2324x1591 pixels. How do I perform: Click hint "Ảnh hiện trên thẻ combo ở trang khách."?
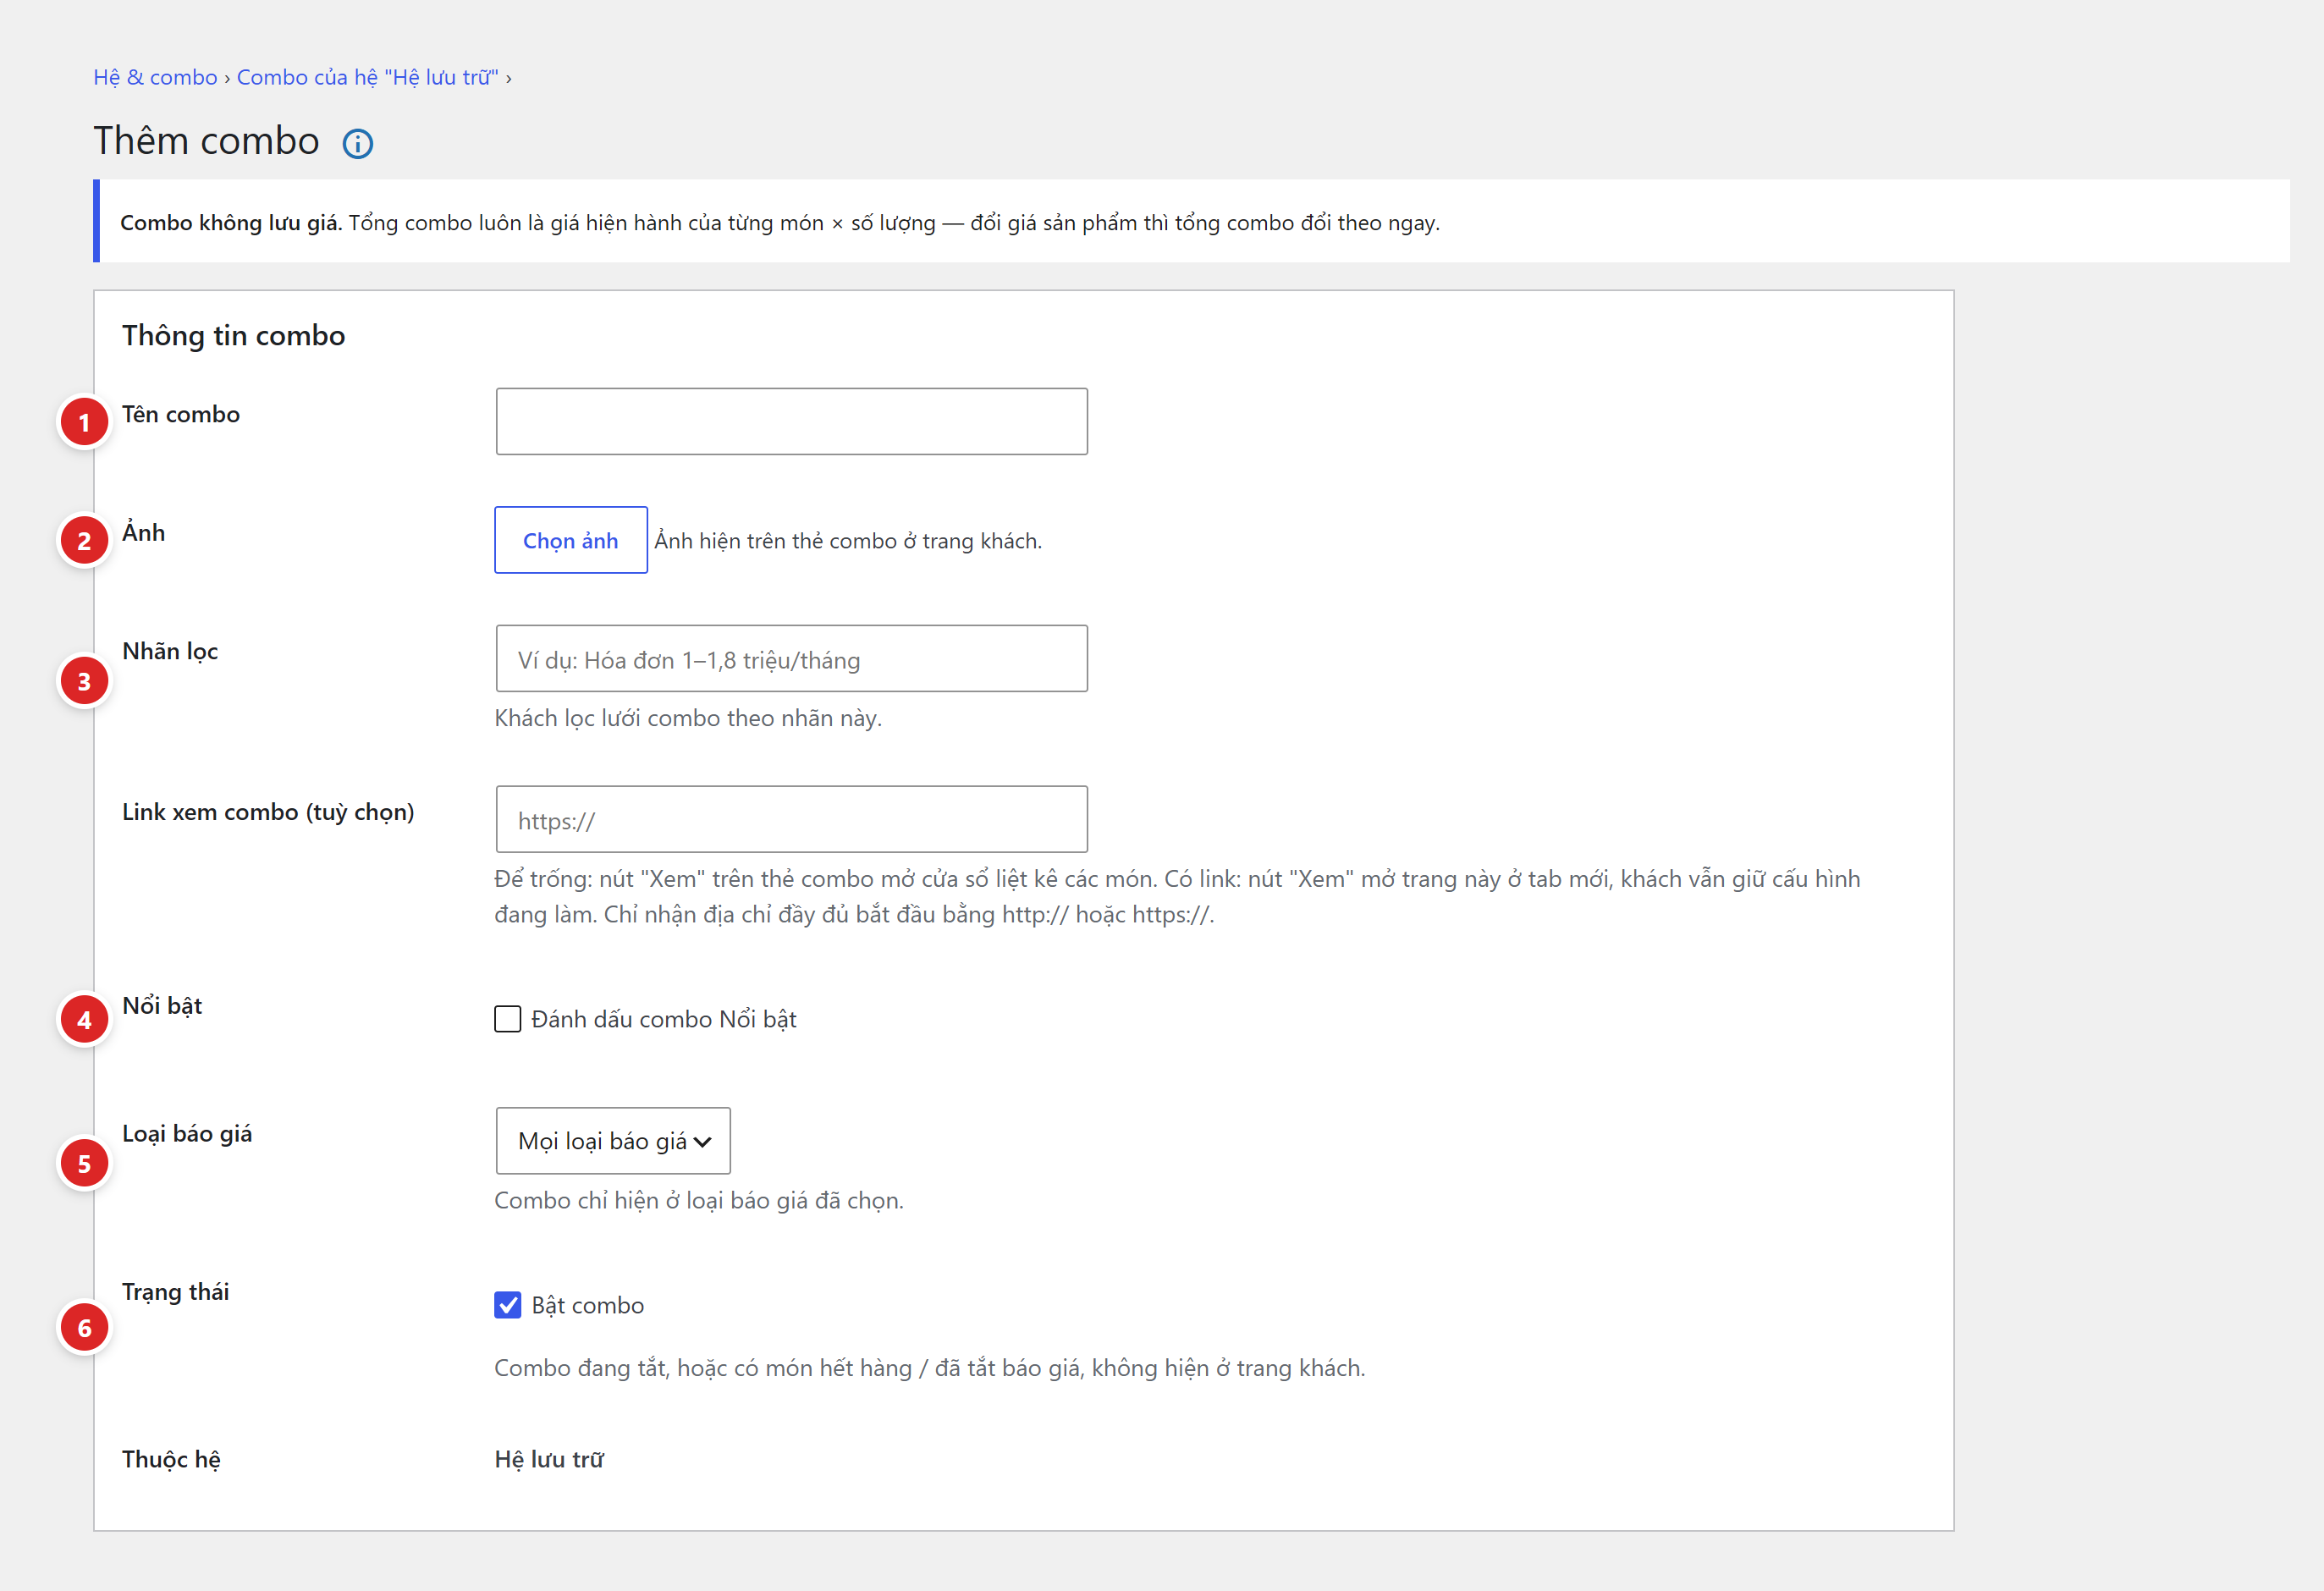[x=848, y=541]
